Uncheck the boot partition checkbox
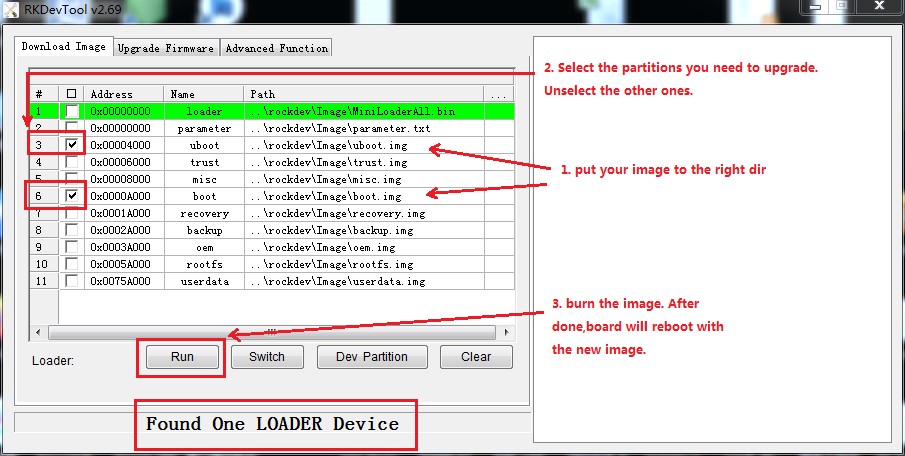905x456 pixels. point(72,196)
